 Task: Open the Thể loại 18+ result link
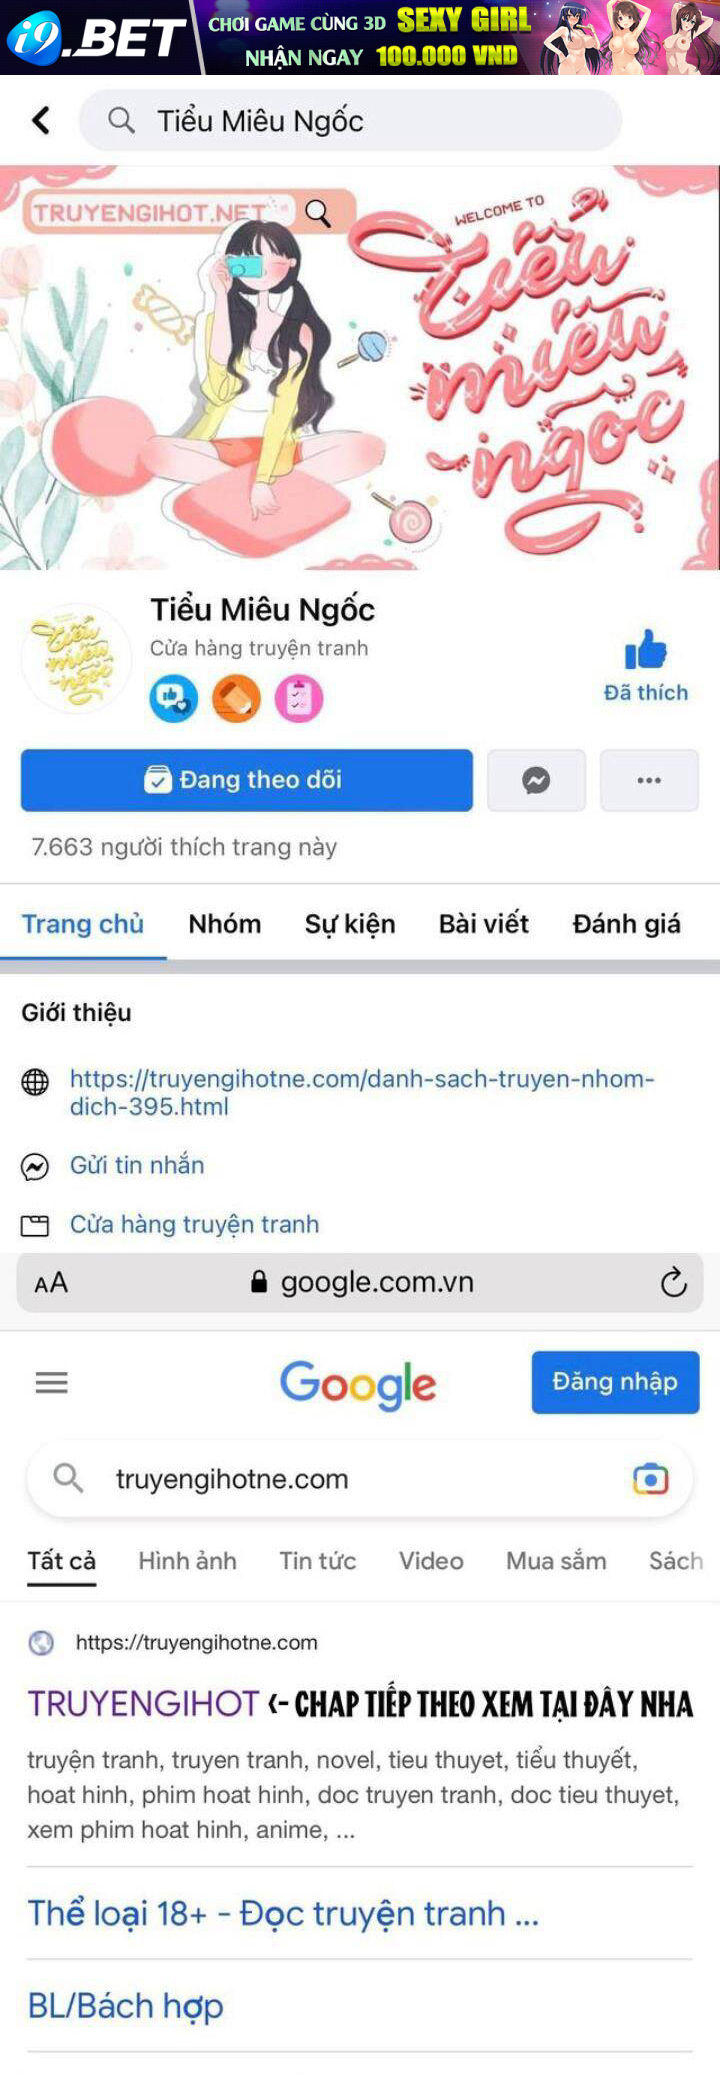(x=283, y=1912)
